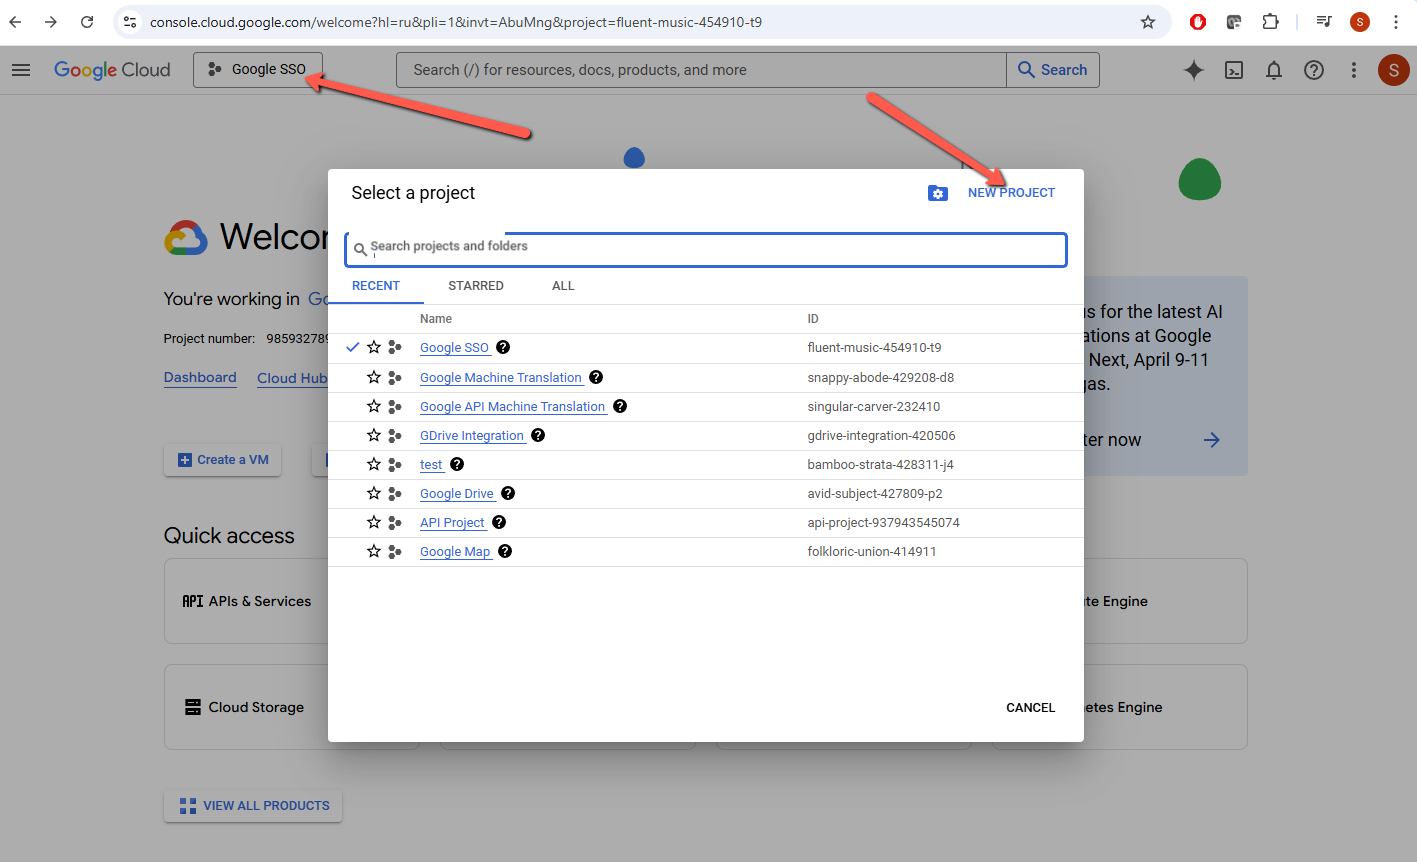1417x862 pixels.
Task: Bookmark this page with the star icon
Action: click(x=1148, y=22)
